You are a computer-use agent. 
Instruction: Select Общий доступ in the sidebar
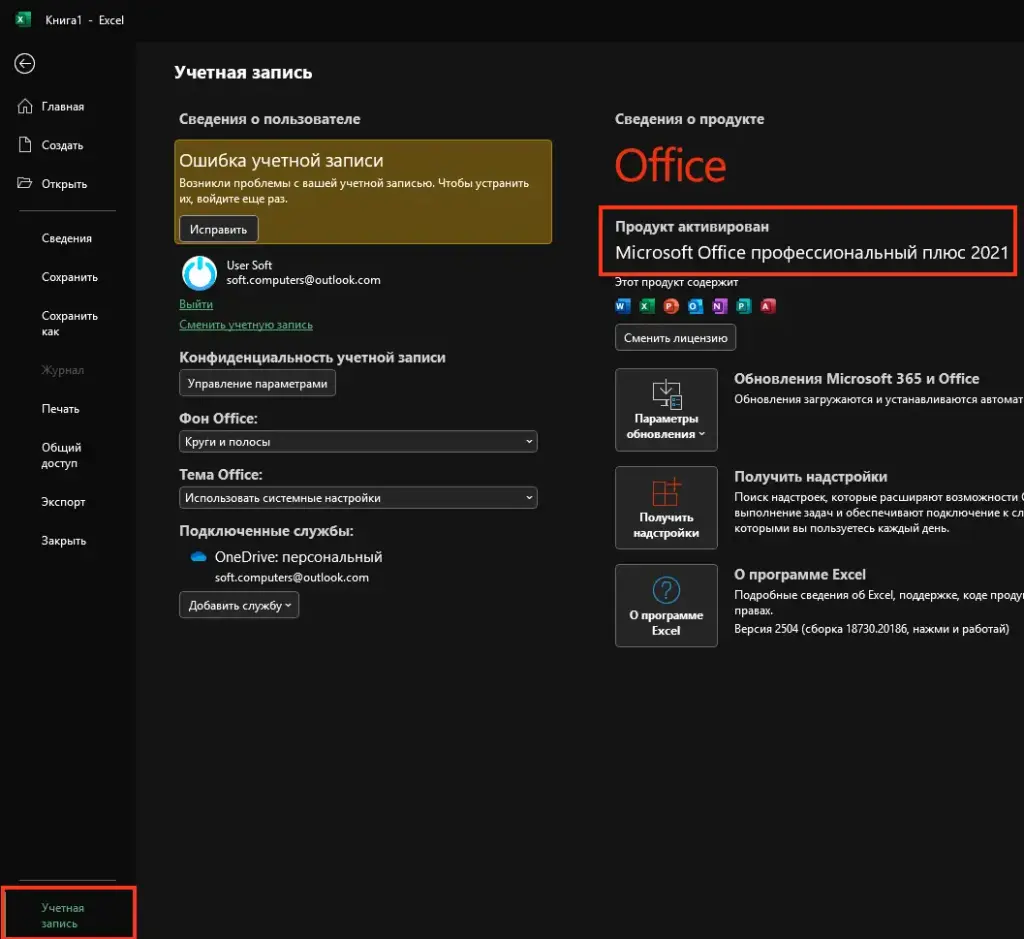click(61, 455)
